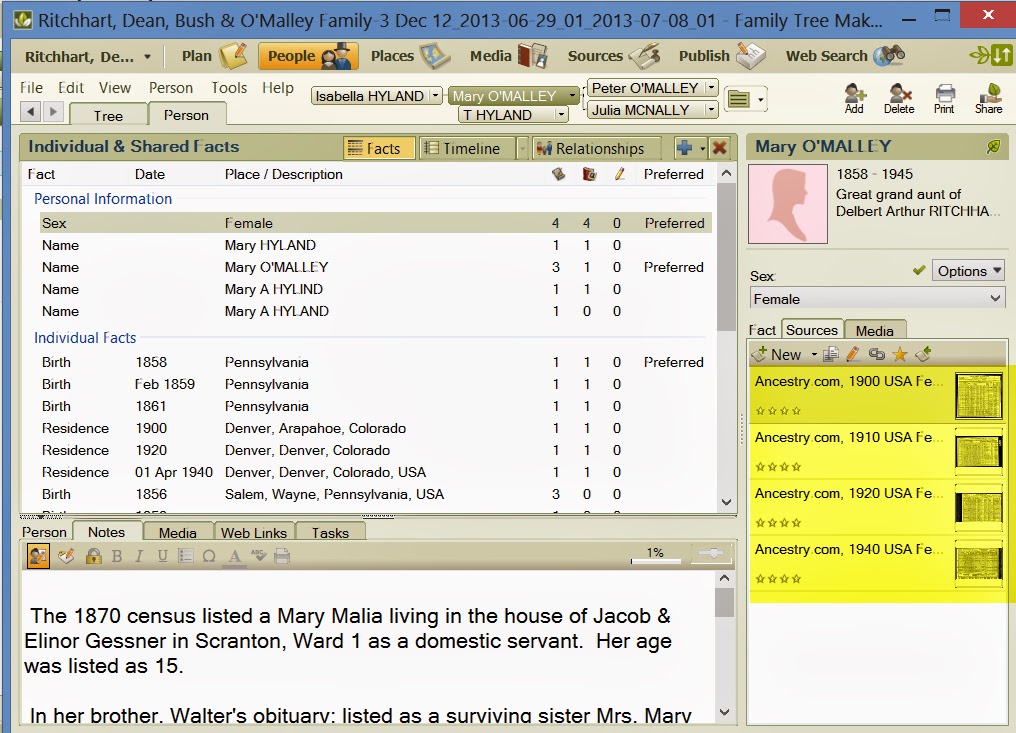
Task: Open the Isabella HYLAND dropdown
Action: point(435,95)
